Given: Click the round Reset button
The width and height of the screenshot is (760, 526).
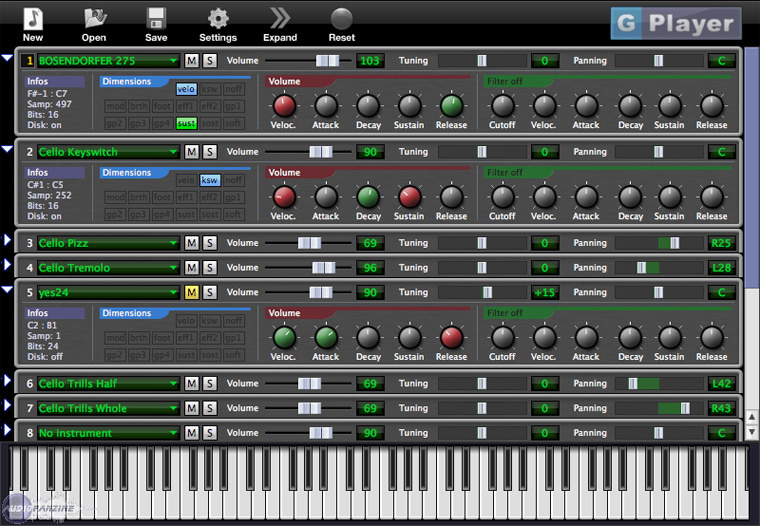Looking at the screenshot, I should pos(342,19).
